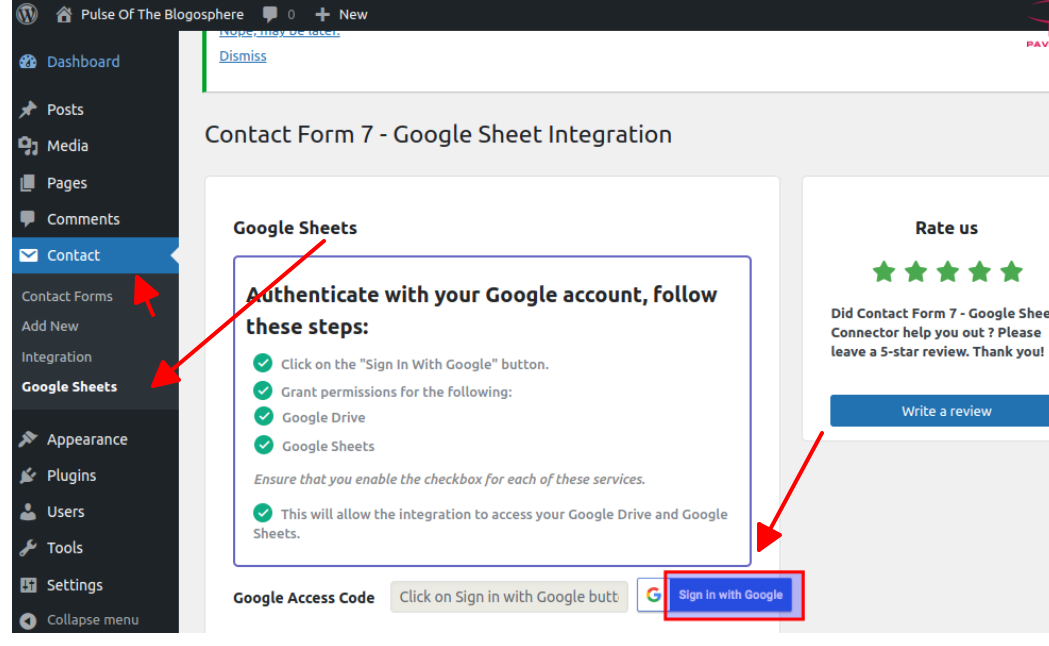Click the fifth green rating star

[x=1011, y=271]
